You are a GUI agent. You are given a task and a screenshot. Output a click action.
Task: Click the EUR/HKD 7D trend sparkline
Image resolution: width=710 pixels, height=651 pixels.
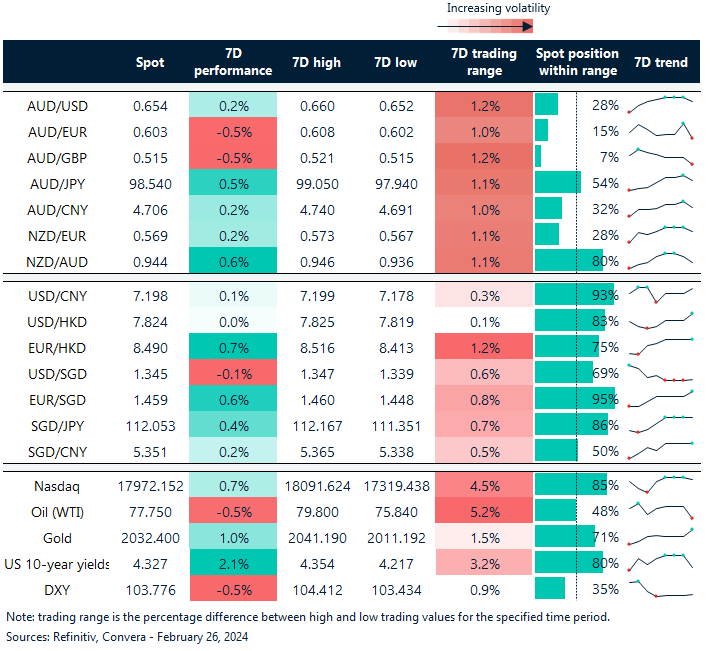coord(660,347)
